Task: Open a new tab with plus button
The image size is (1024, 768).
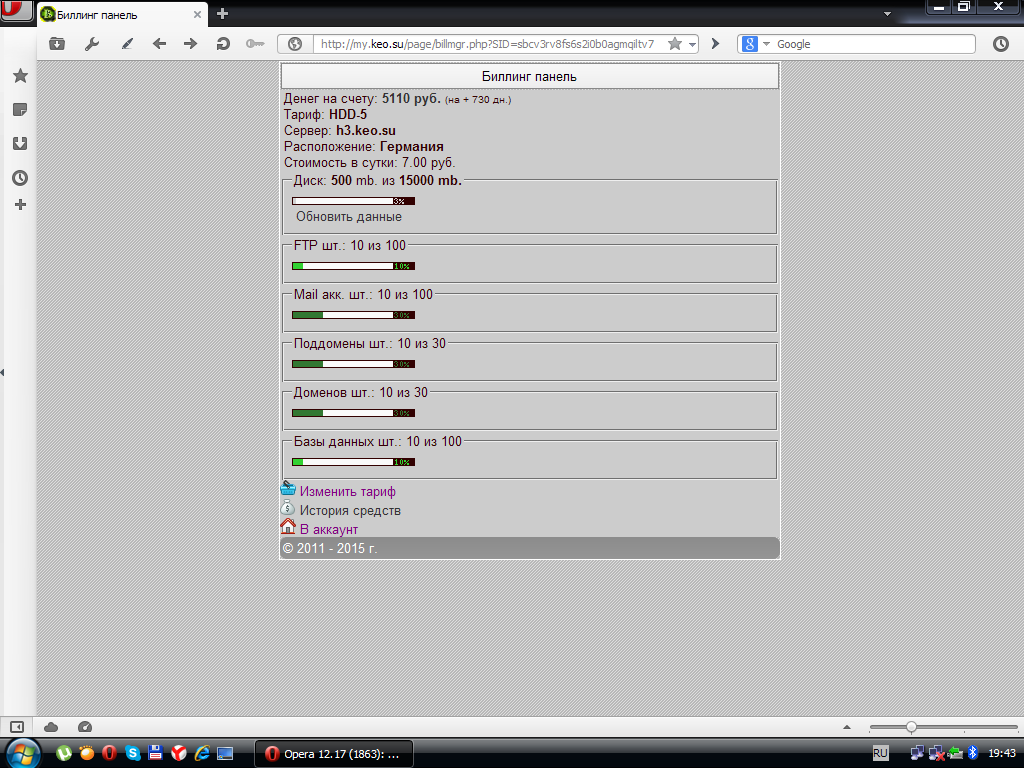Action: tap(222, 14)
